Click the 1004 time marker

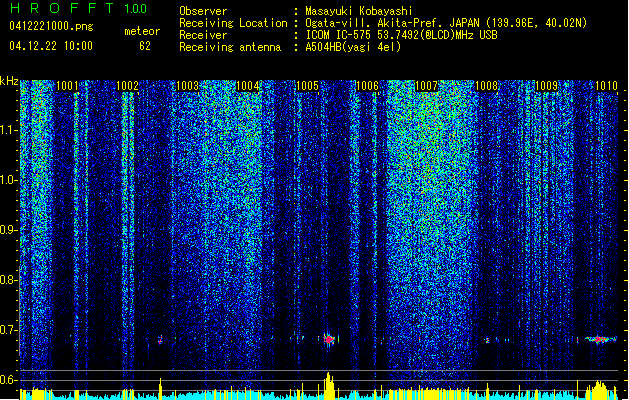coord(248,85)
